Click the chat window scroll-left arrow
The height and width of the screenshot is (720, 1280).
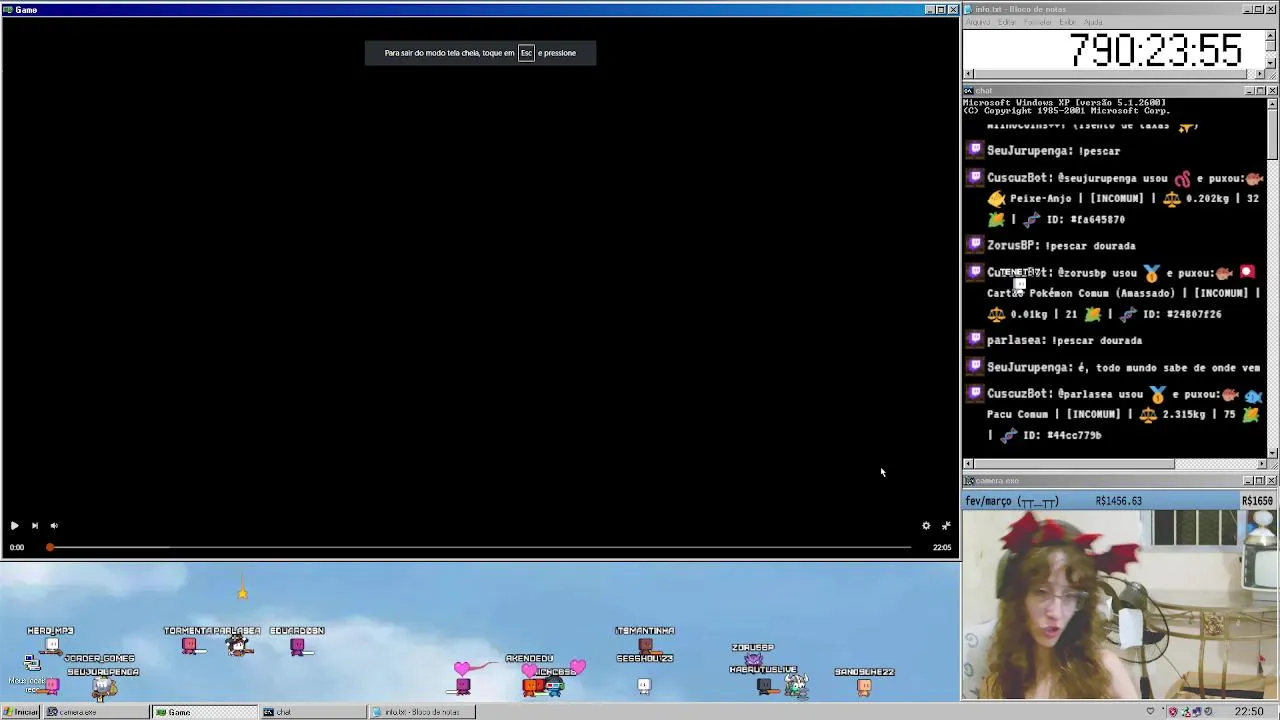coord(968,464)
